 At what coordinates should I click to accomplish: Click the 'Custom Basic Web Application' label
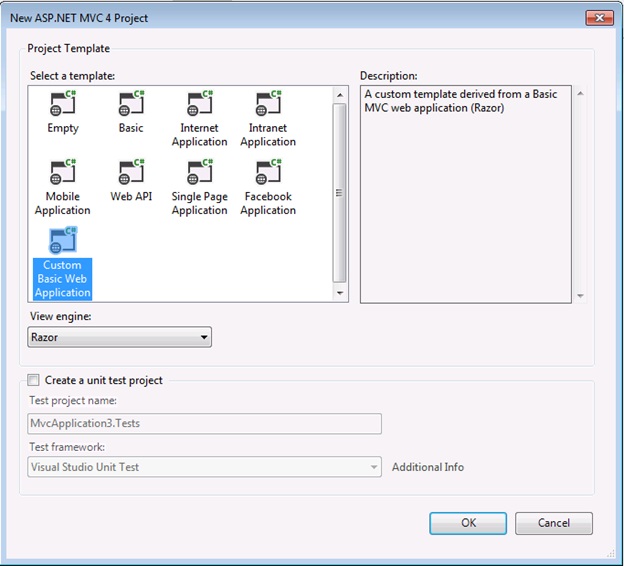tap(62, 279)
